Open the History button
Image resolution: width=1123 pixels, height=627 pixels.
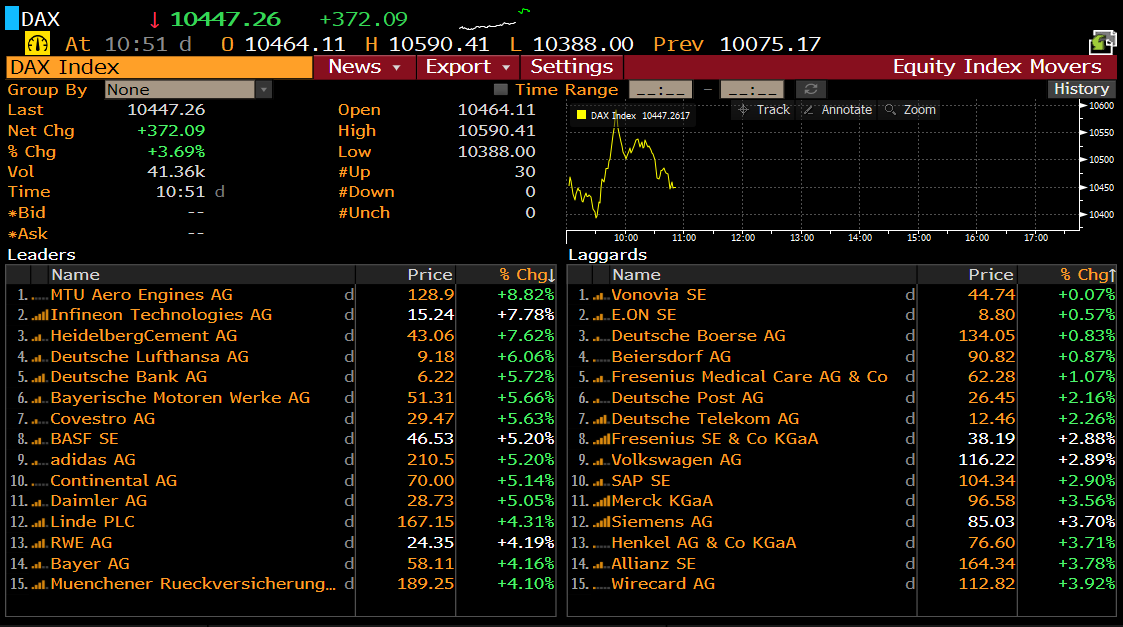1081,89
